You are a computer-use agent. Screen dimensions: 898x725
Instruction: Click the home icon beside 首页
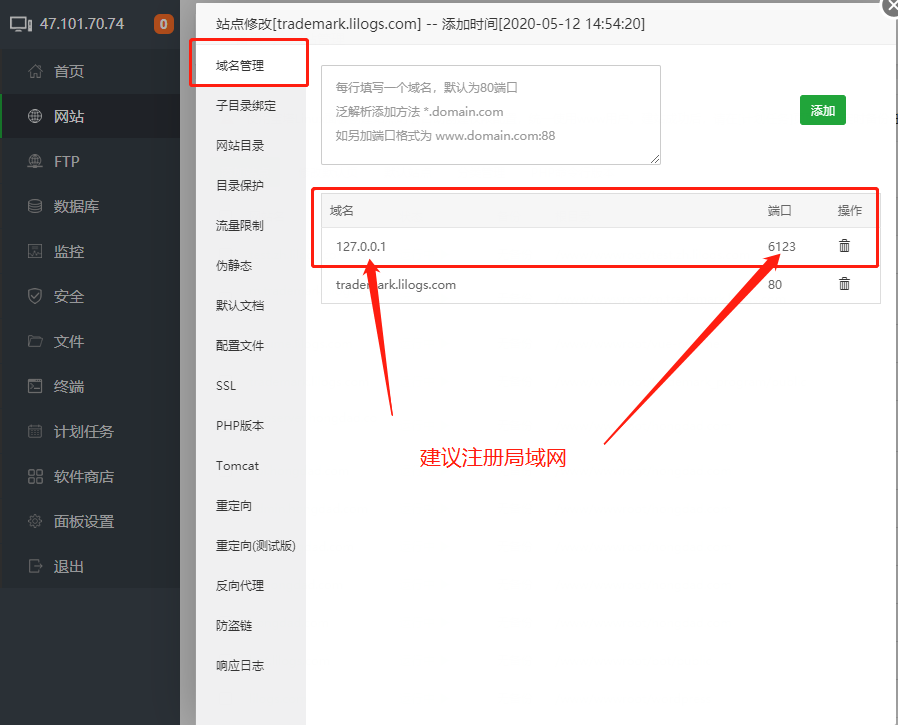(36, 71)
